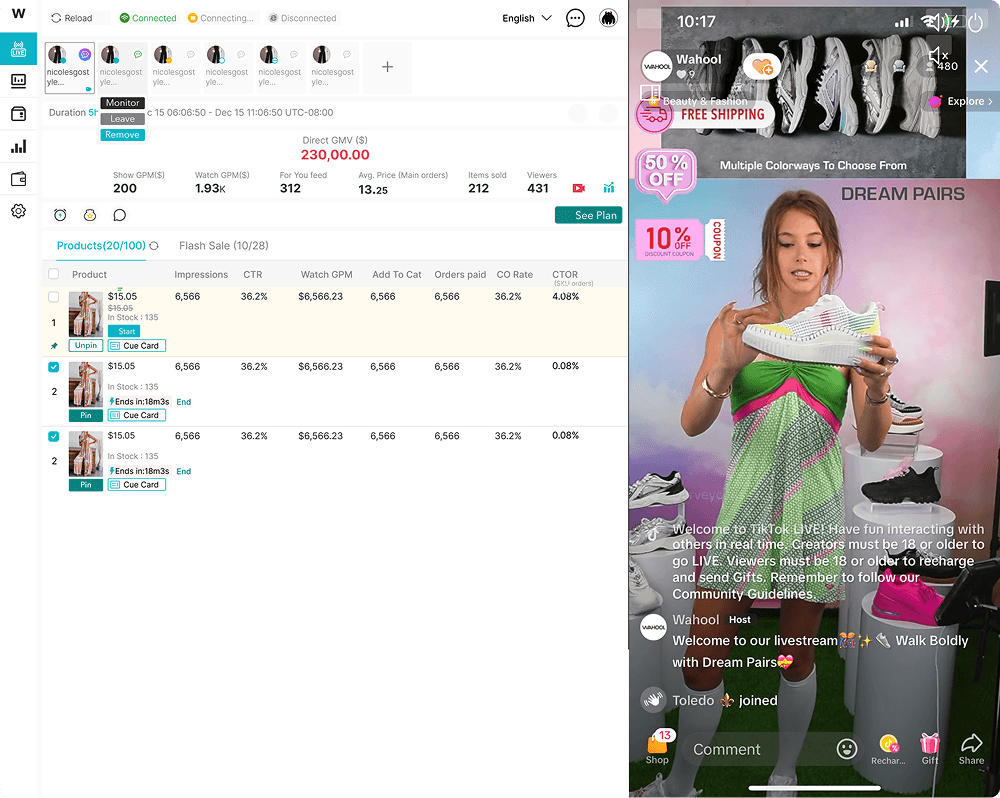Select the second nicolesgostyle account card
Screen dimensions: 1000x798
(122, 68)
